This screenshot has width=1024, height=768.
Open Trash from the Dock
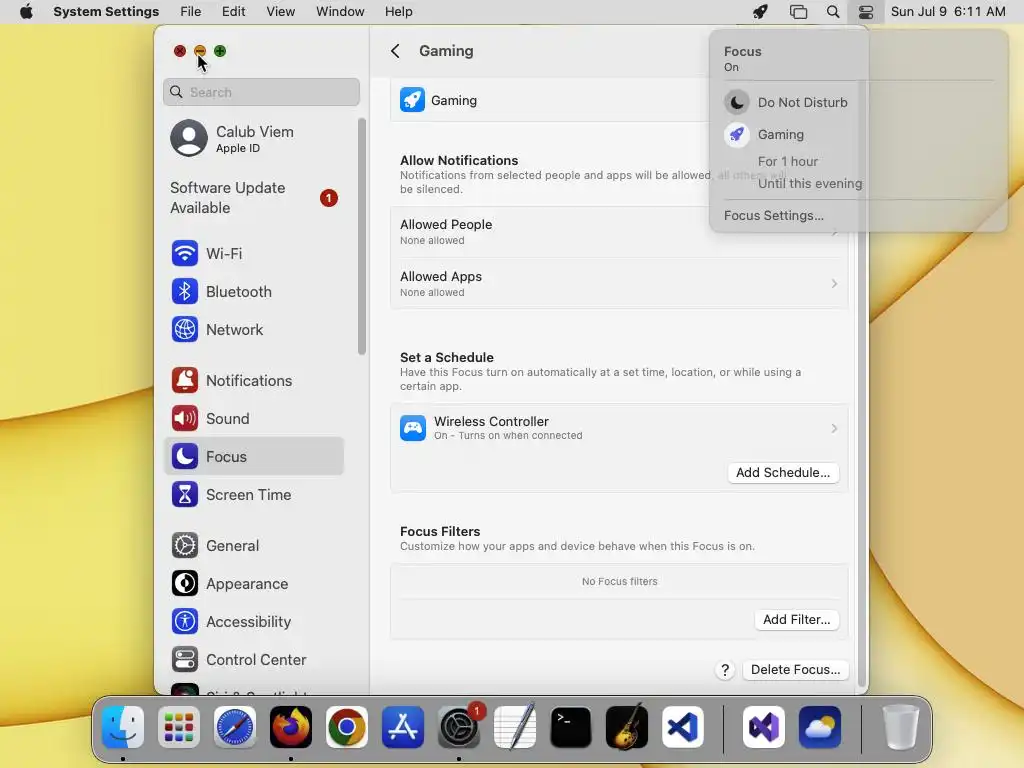tap(901, 727)
